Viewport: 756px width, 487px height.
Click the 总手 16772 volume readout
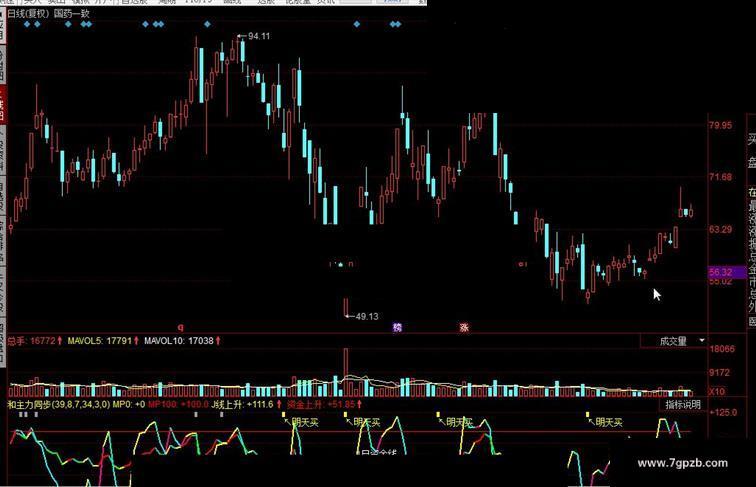(35, 341)
